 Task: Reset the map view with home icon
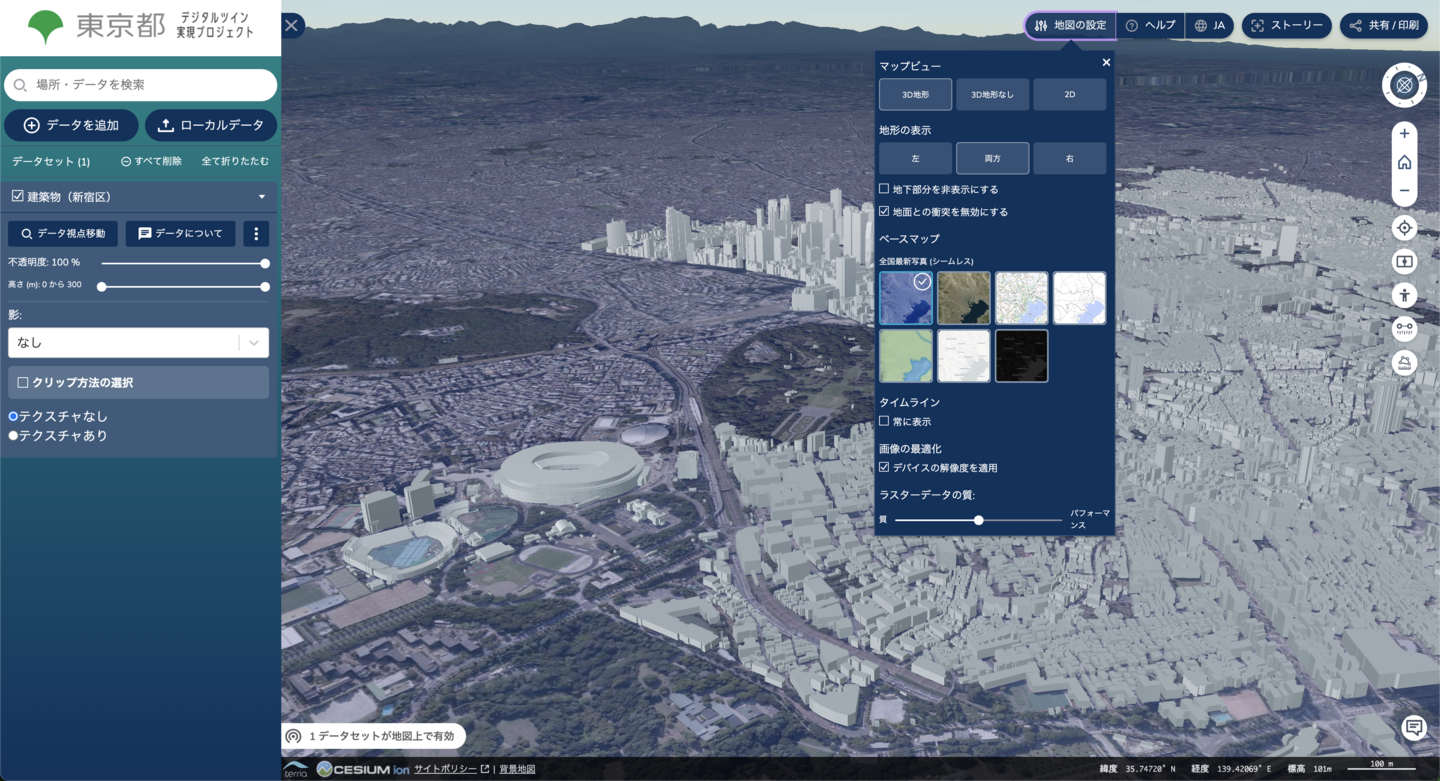coord(1404,162)
